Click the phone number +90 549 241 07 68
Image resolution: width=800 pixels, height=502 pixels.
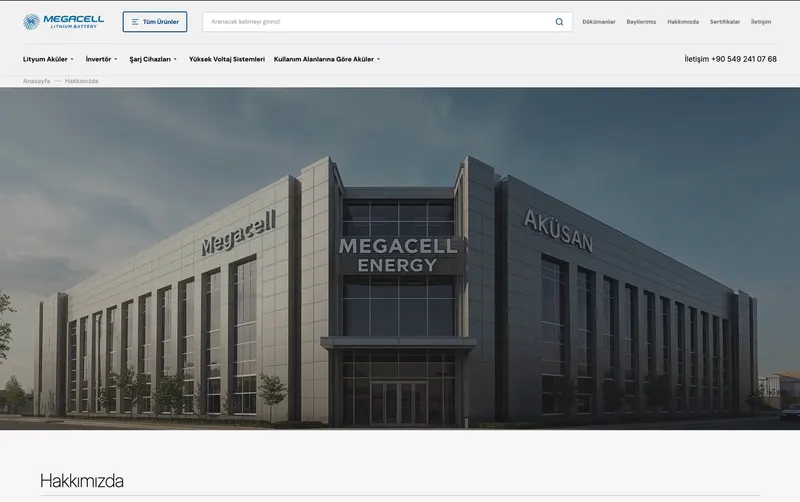743,59
